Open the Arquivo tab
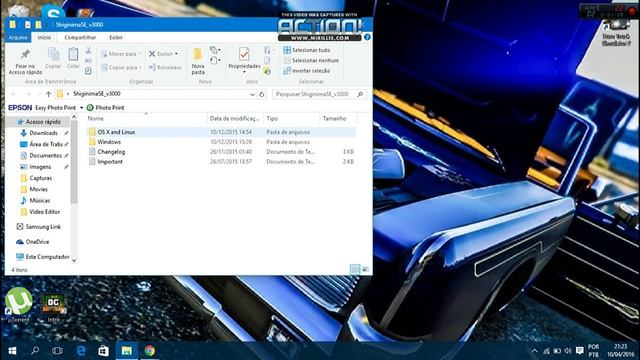Image resolution: width=640 pixels, height=360 pixels. coord(18,37)
